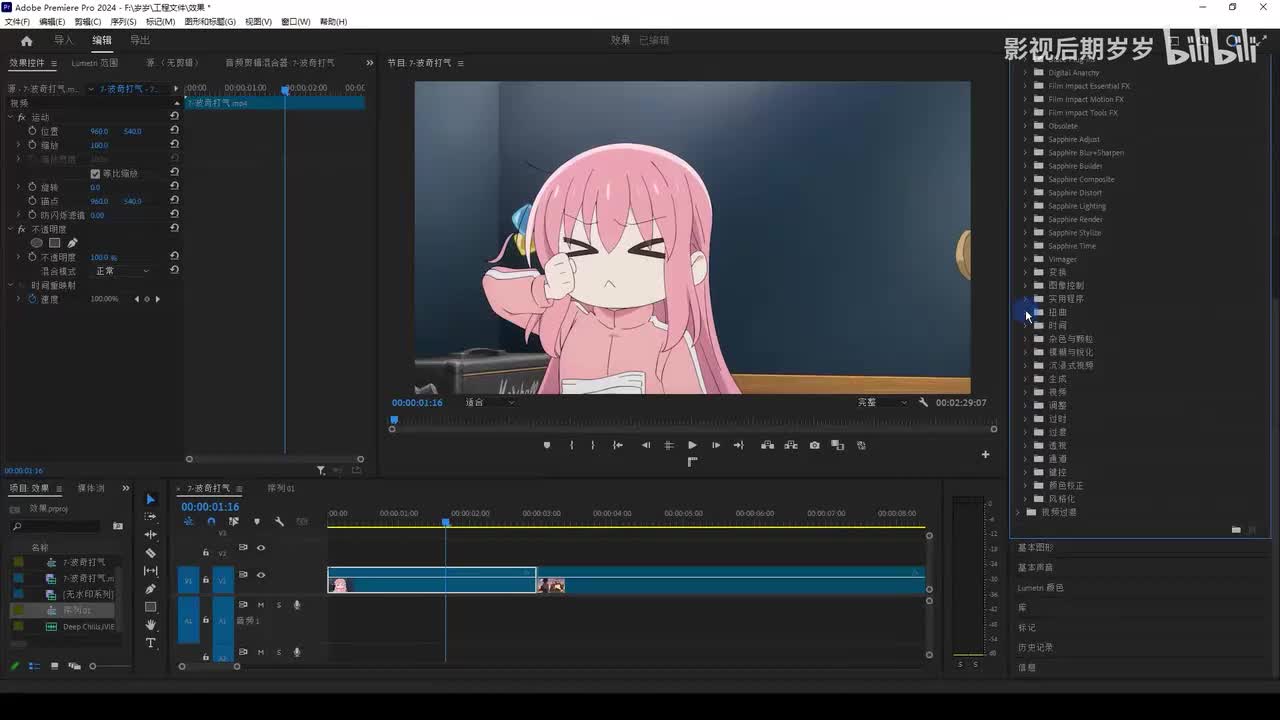The width and height of the screenshot is (1280, 720).
Task: Select the Type tool
Action: (x=151, y=643)
